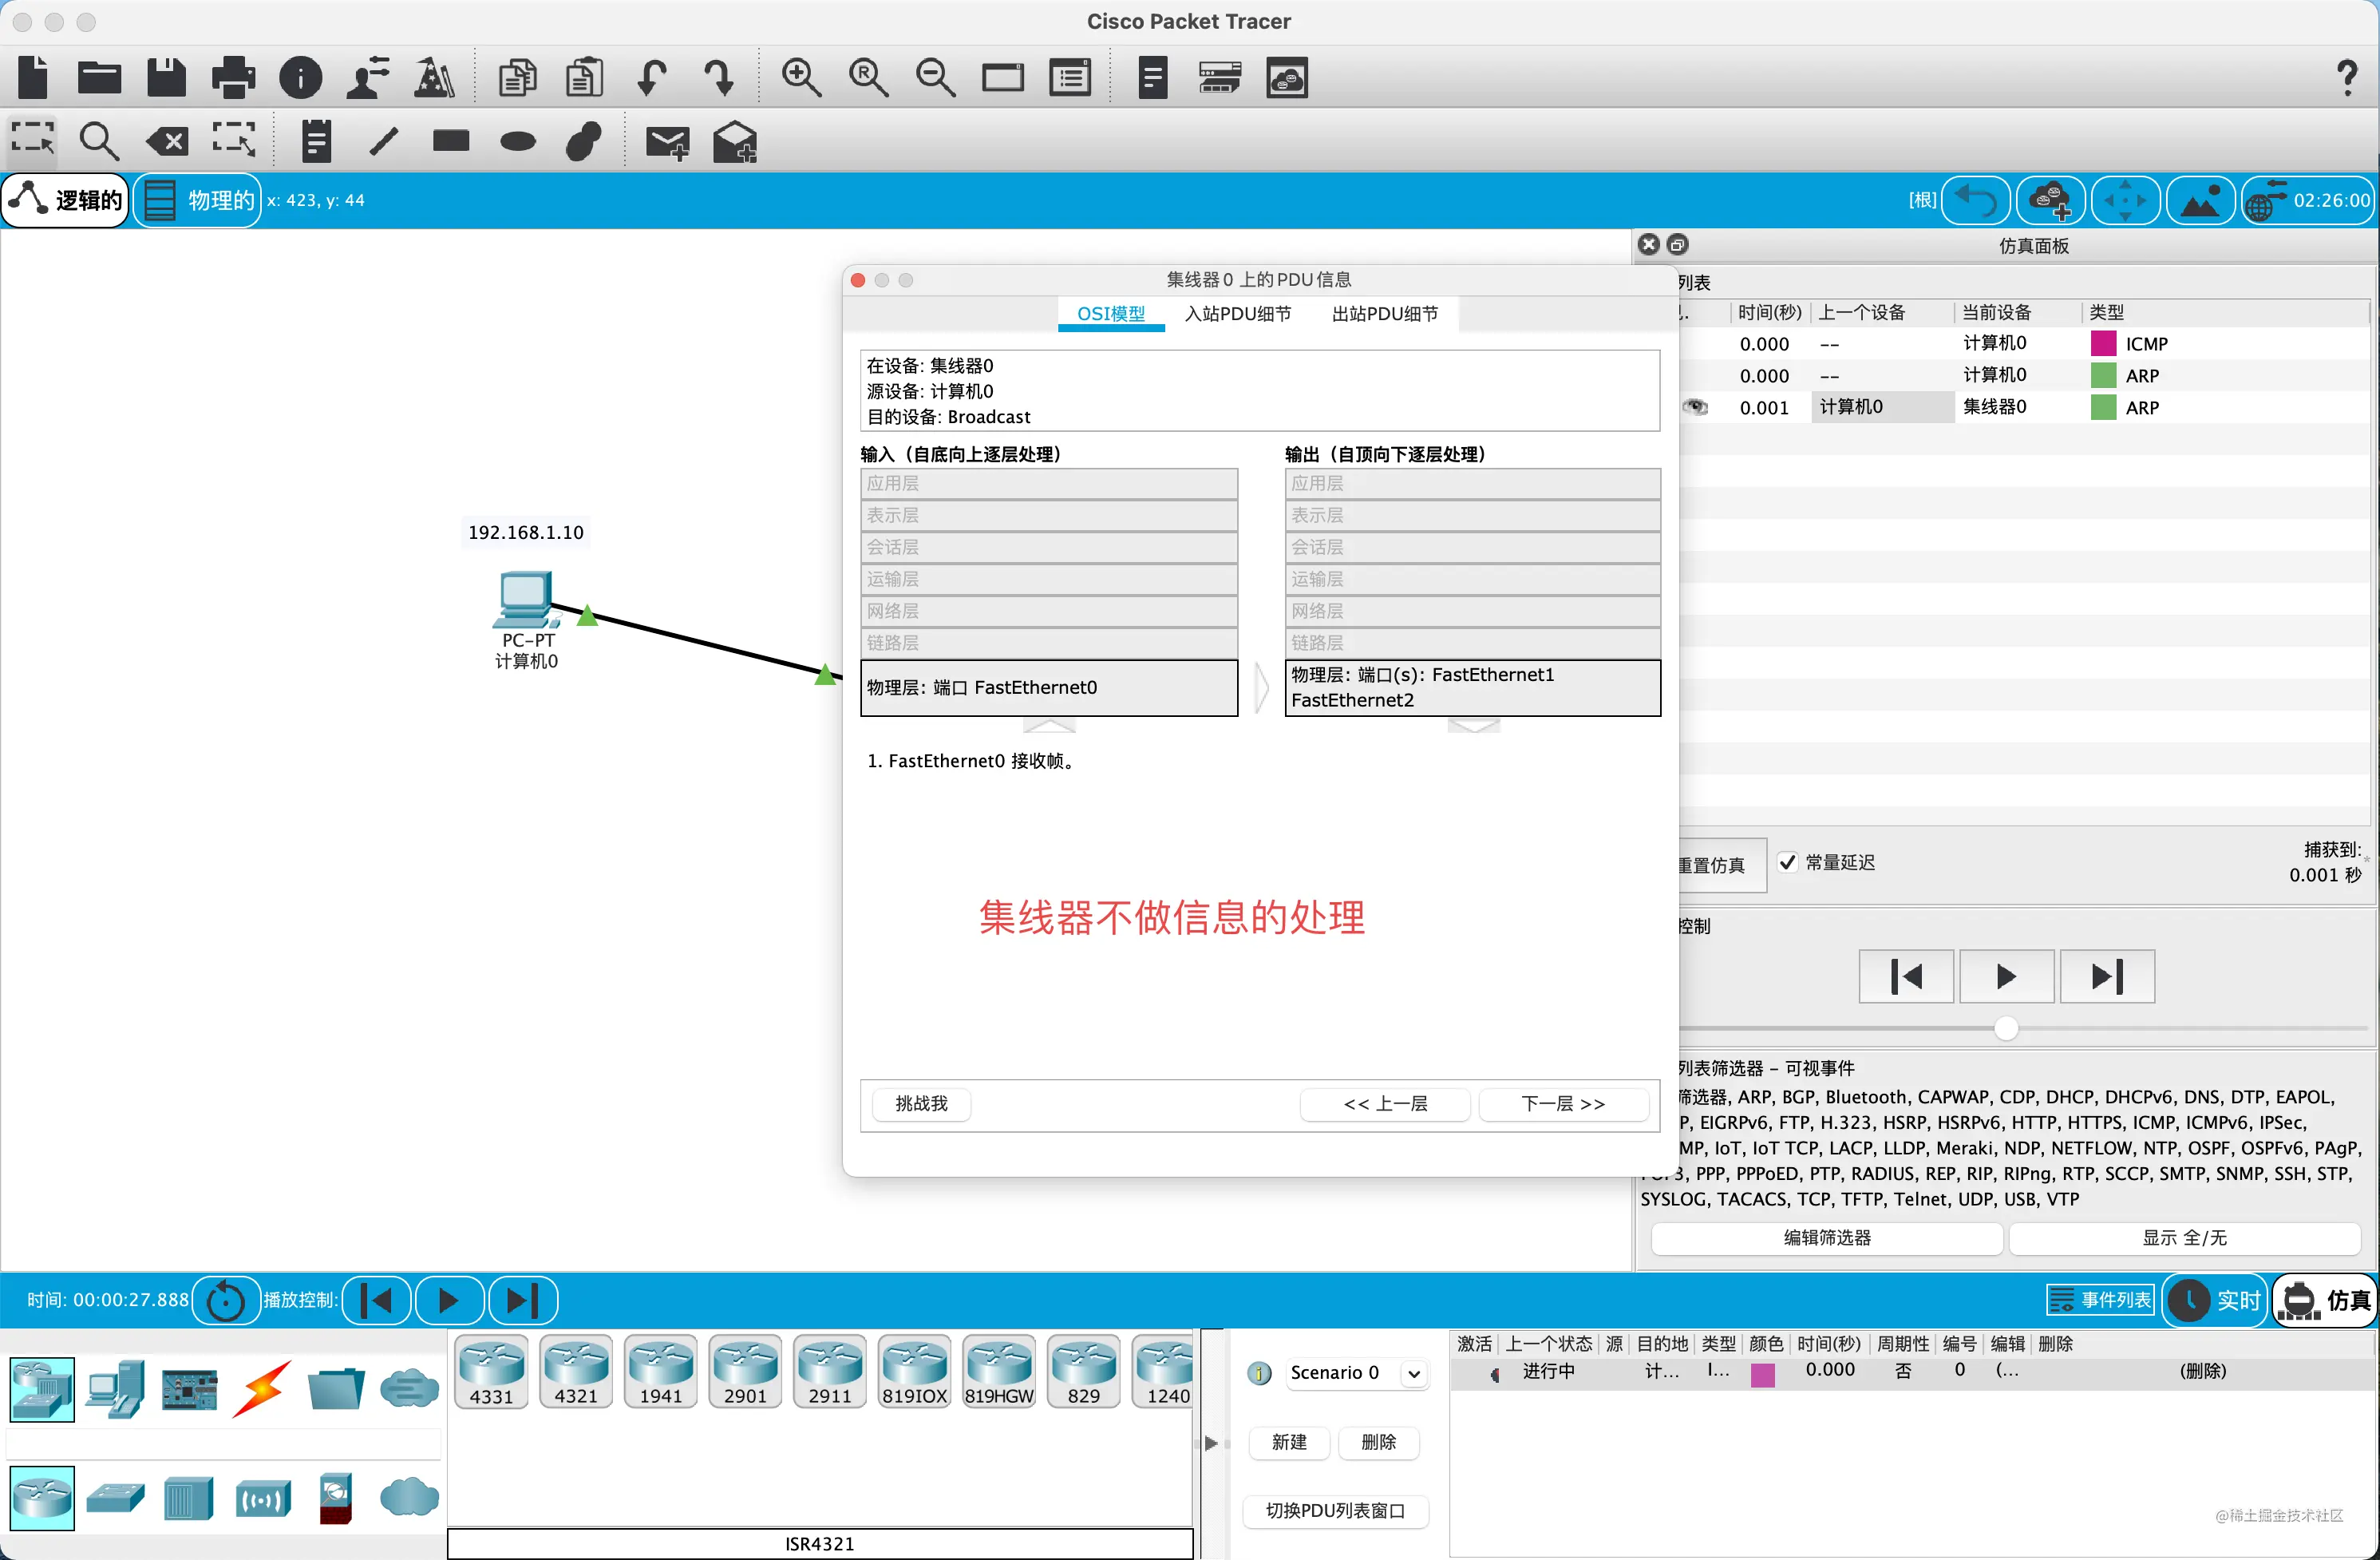Click Edit Filters button
The image size is (2380, 1560).
[x=1826, y=1237]
